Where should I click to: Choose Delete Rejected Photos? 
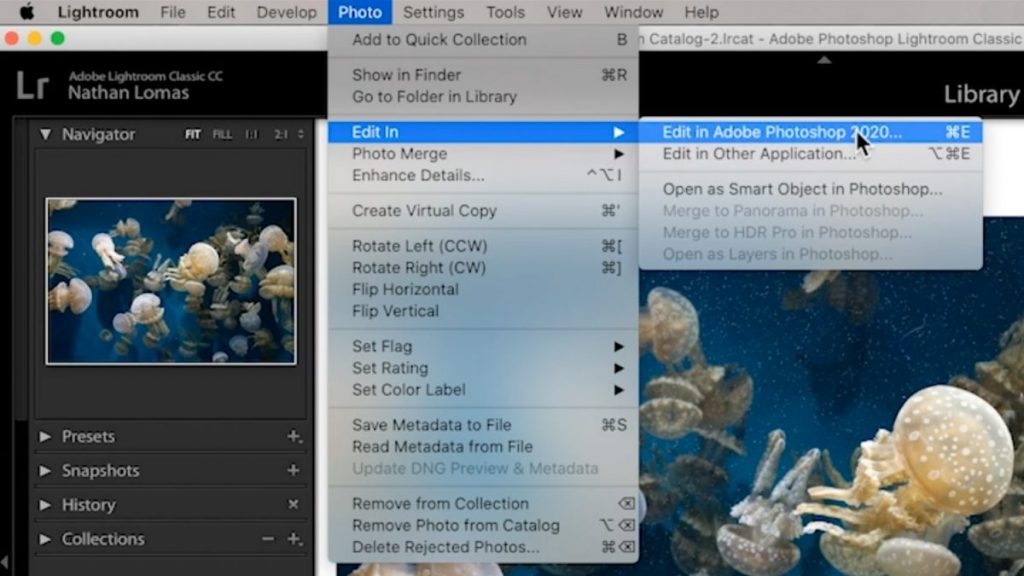(483, 547)
